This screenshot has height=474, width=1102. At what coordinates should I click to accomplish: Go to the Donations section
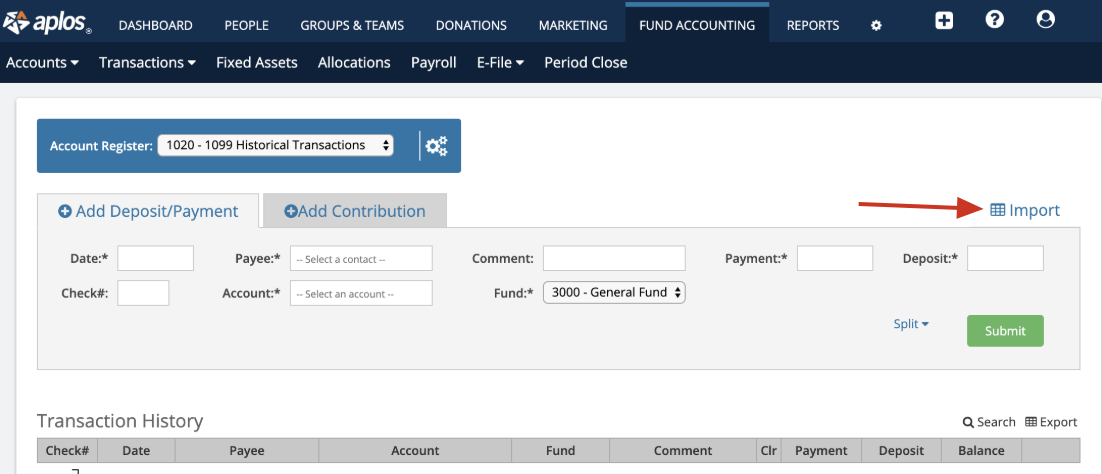pyautogui.click(x=472, y=25)
